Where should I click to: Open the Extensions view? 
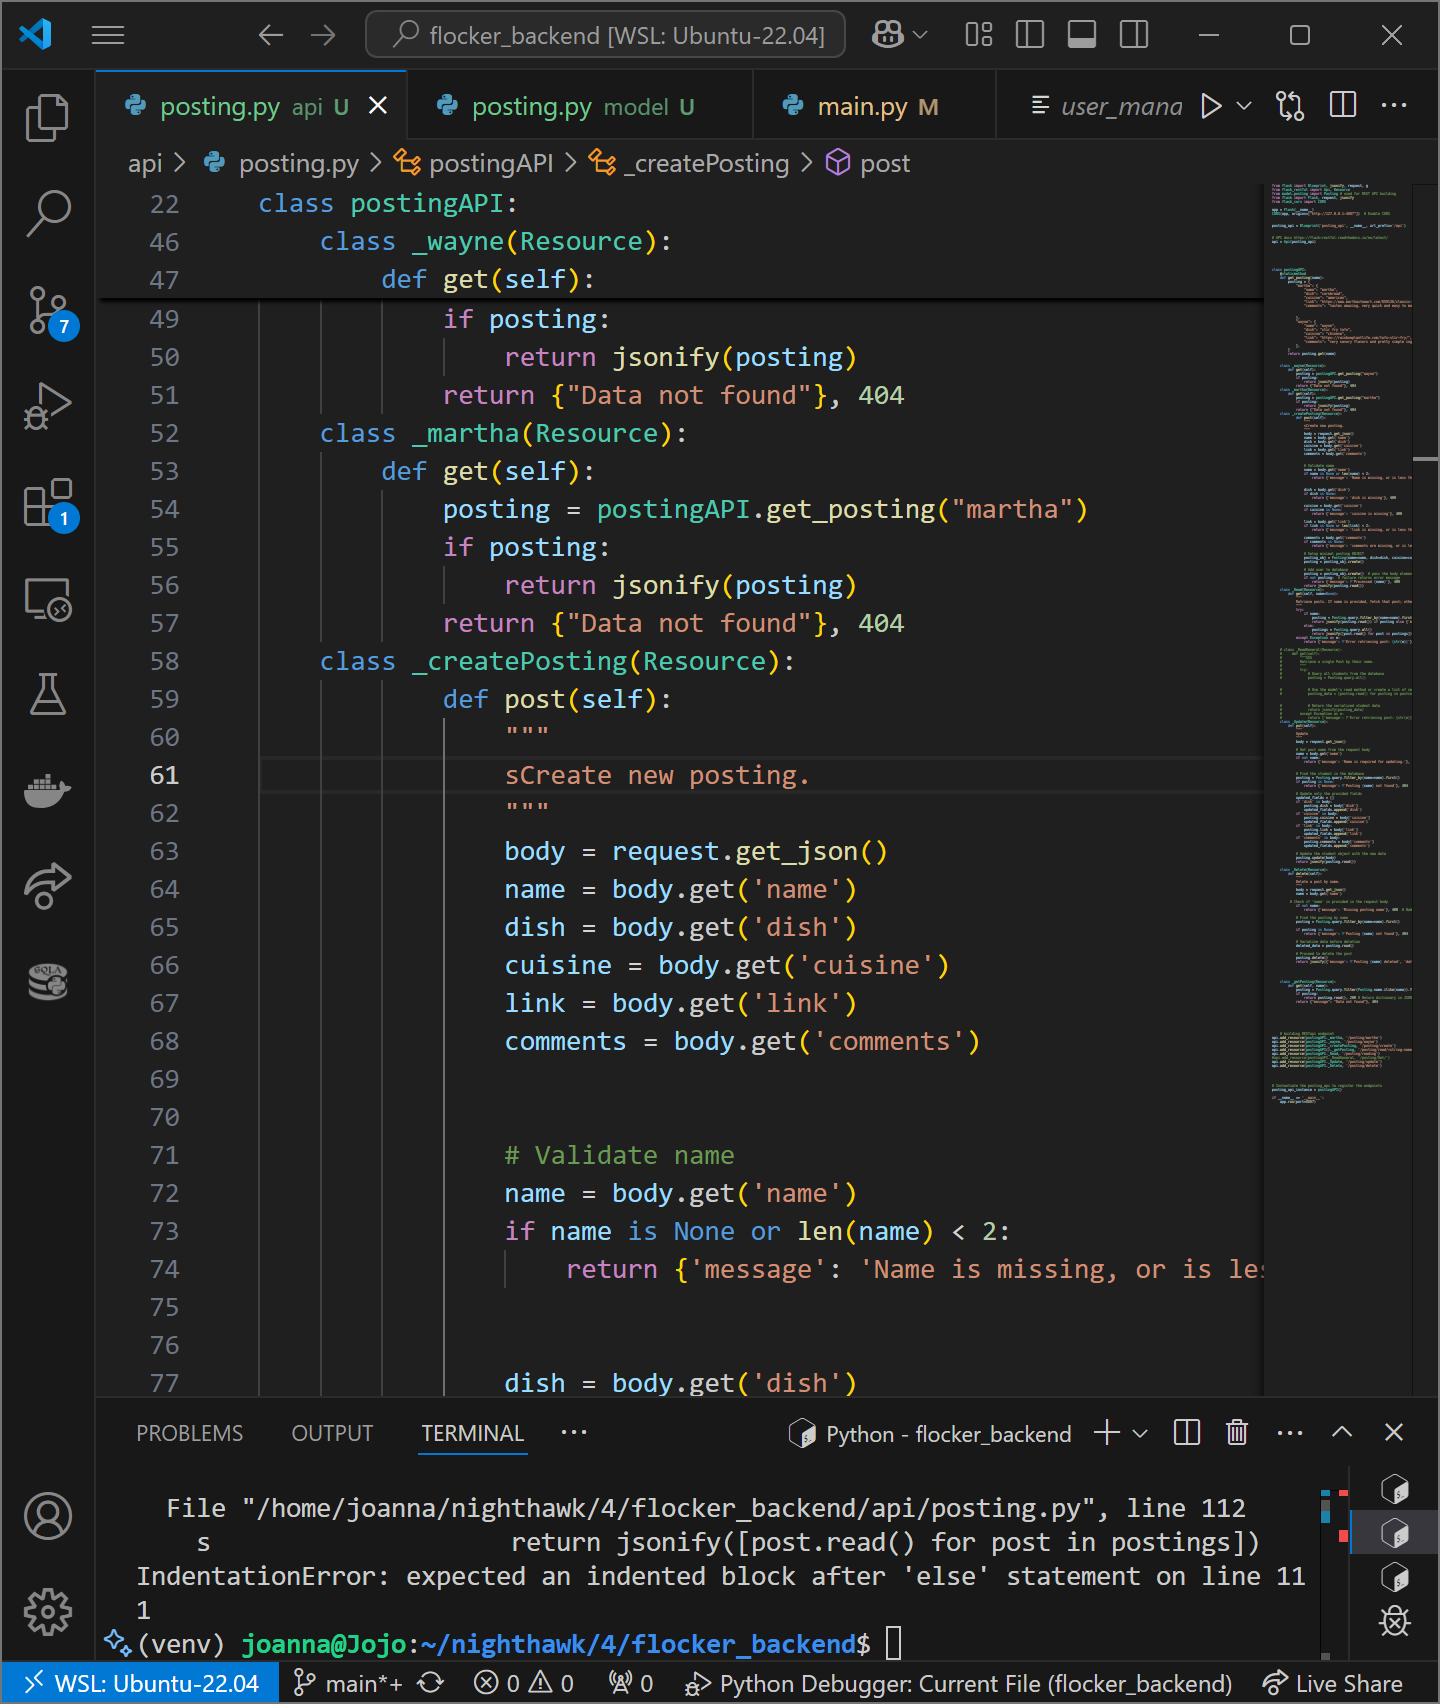coord(47,502)
